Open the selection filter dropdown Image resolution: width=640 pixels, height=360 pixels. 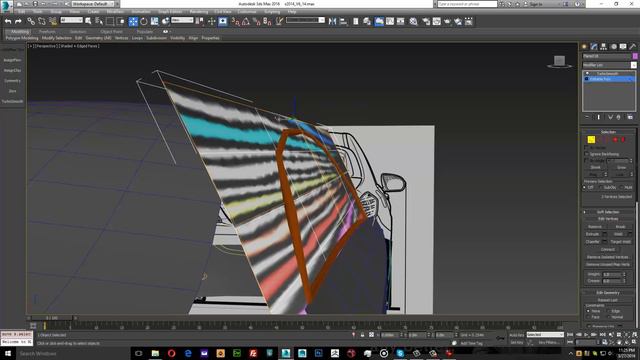(x=72, y=20)
